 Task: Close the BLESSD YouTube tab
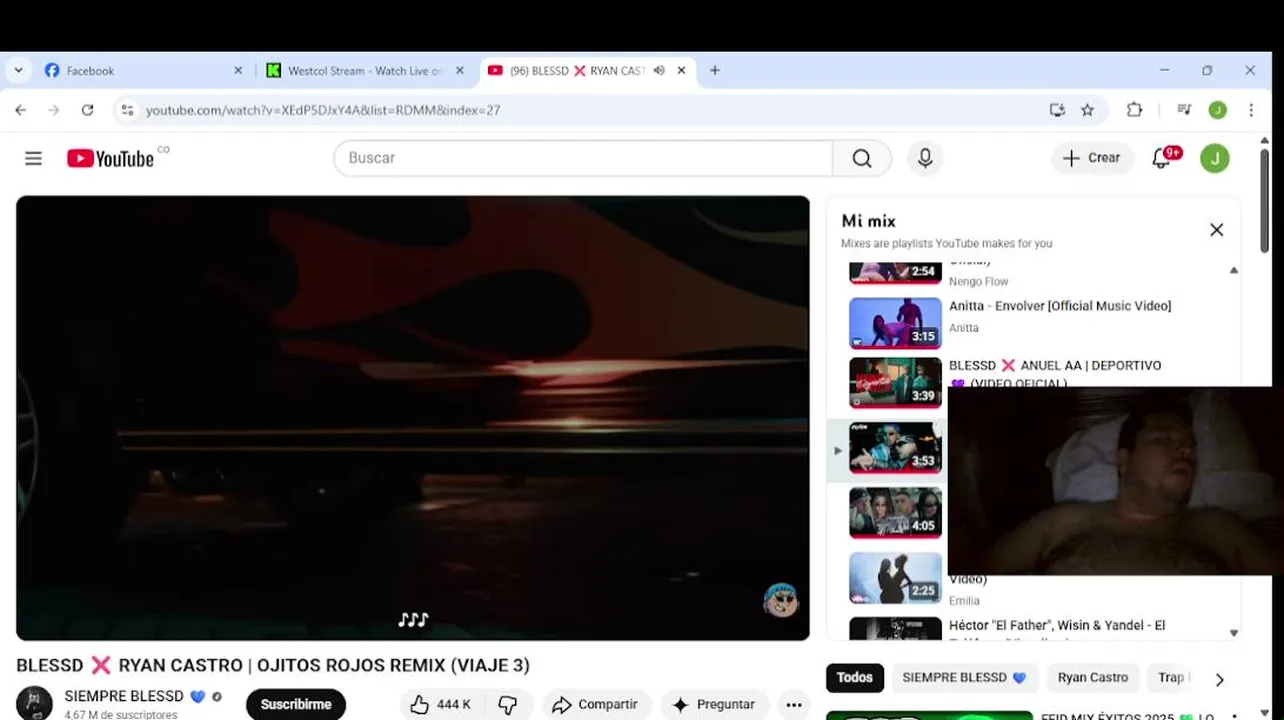tap(682, 71)
